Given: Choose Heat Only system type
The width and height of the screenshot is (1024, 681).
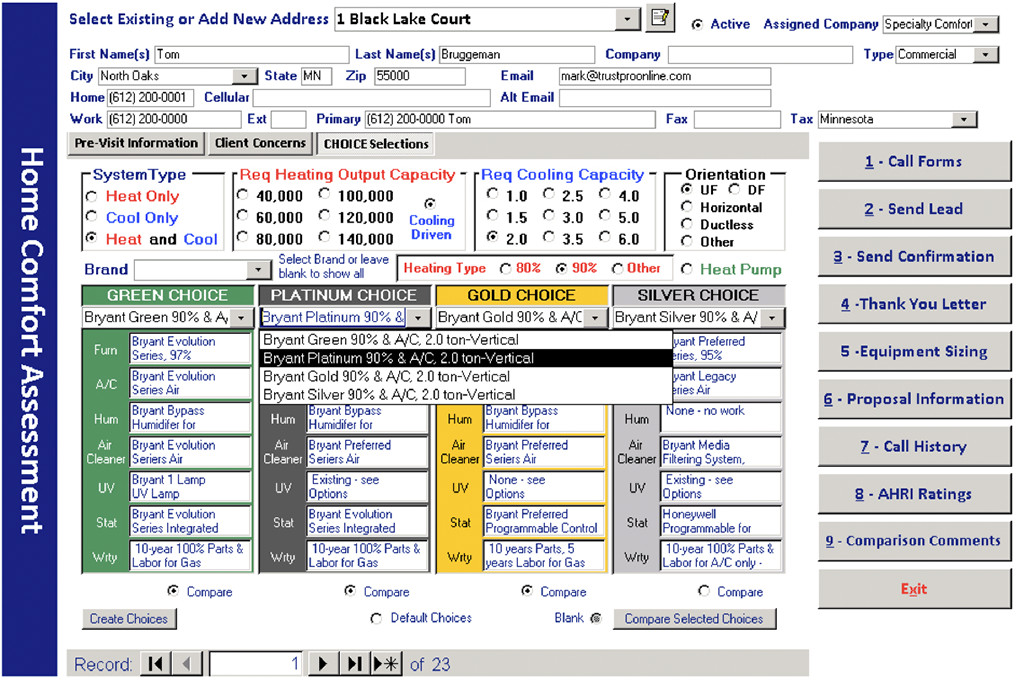Looking at the screenshot, I should 91,196.
